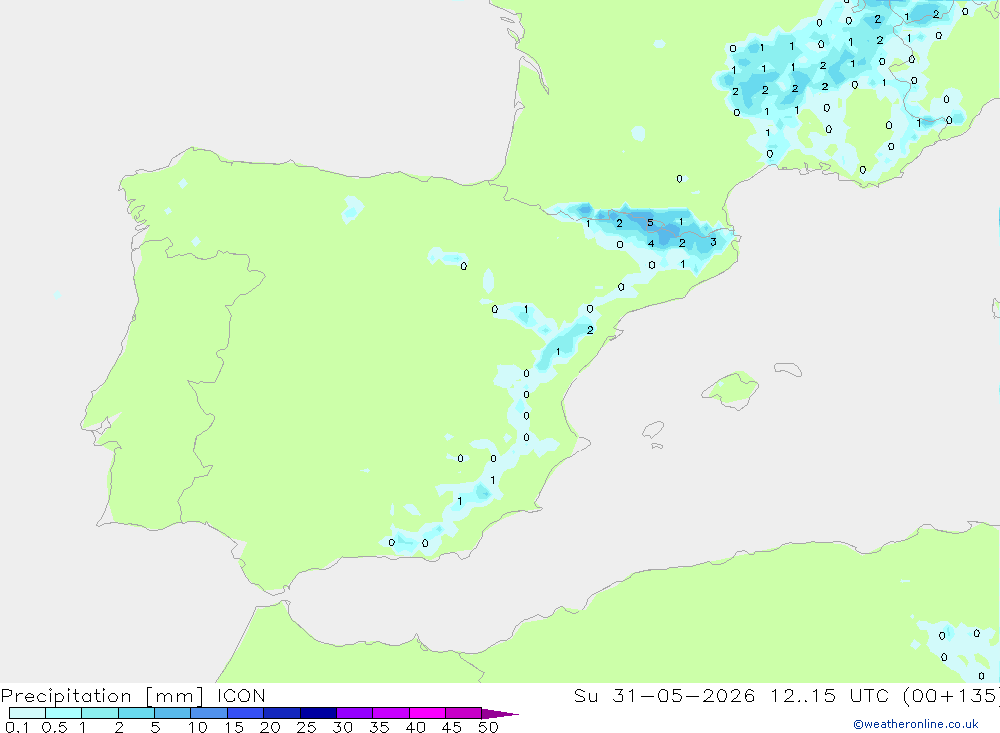Click the legend label '0.1'
Screen dimensions: 1000x733
17,727
